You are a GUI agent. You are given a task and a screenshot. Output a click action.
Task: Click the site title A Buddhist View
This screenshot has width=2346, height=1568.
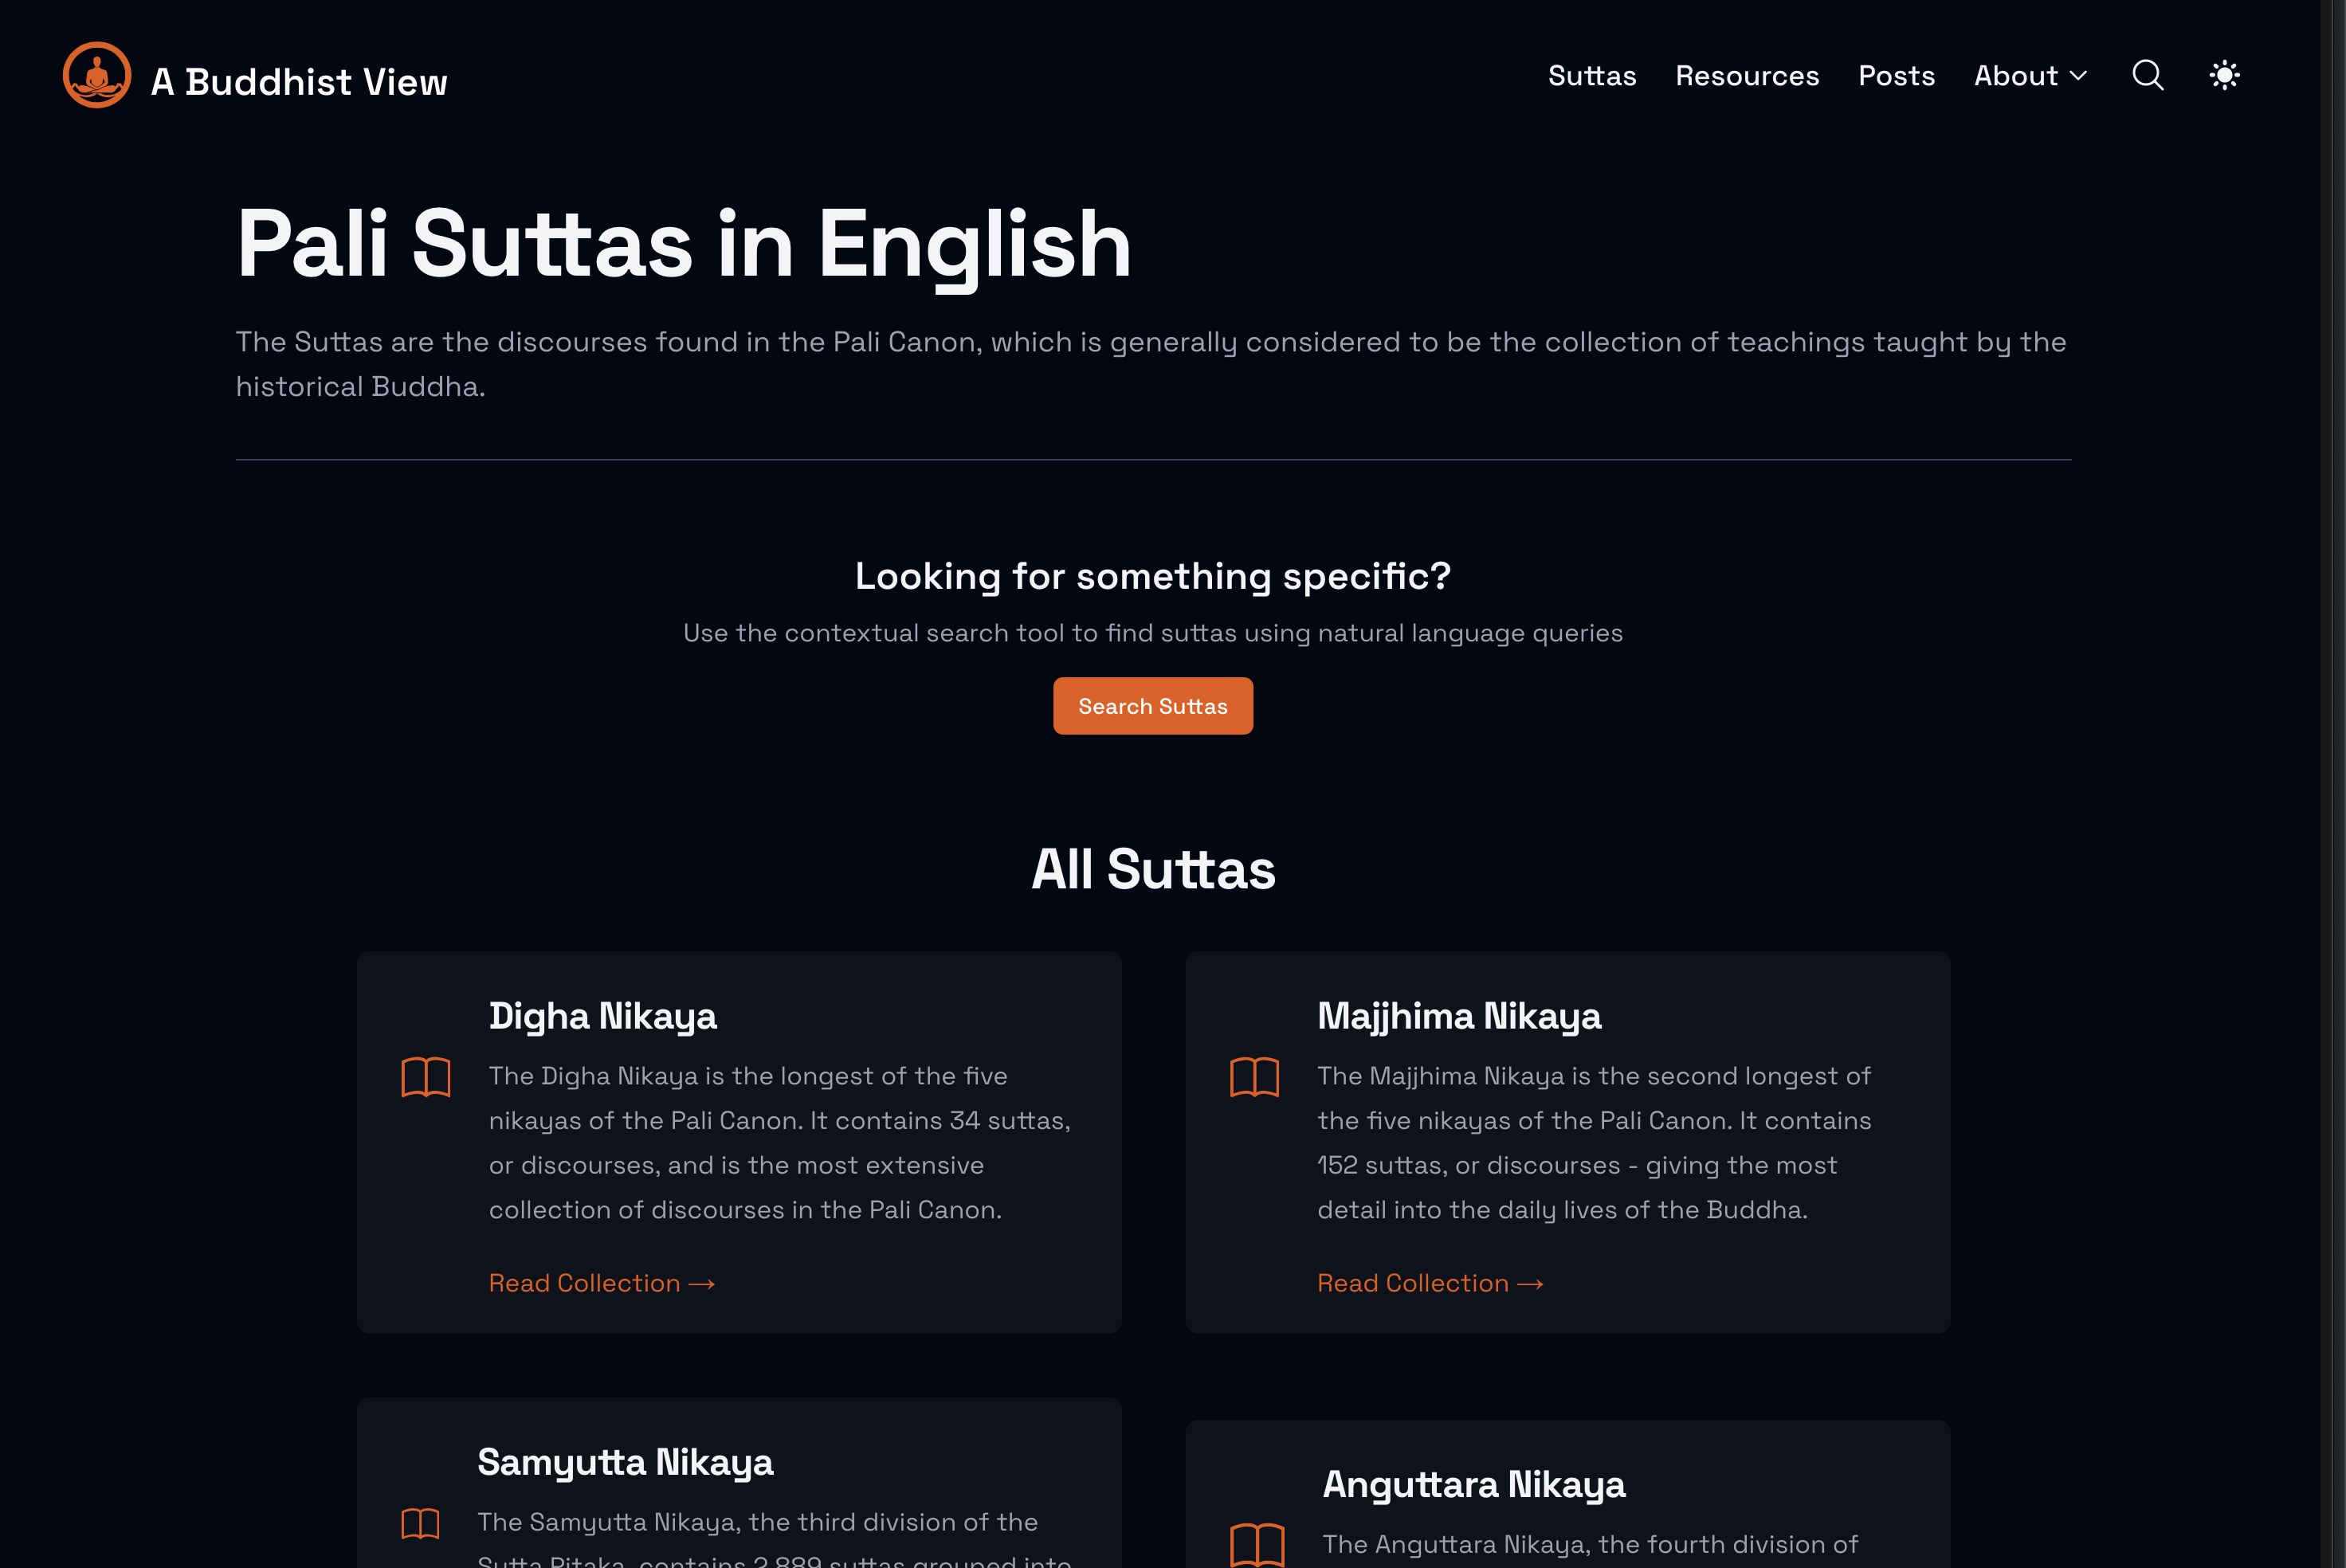299,81
